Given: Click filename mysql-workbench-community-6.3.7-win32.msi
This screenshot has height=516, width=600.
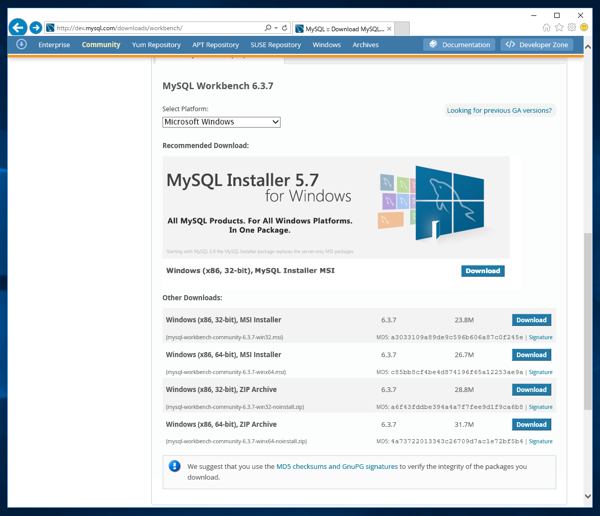Looking at the screenshot, I should (224, 337).
